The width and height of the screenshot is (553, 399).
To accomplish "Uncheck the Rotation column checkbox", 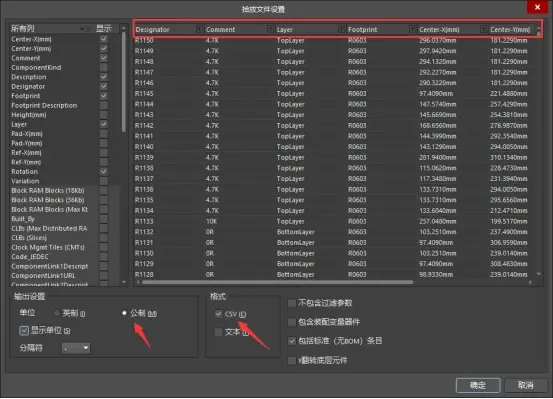I will point(104,171).
